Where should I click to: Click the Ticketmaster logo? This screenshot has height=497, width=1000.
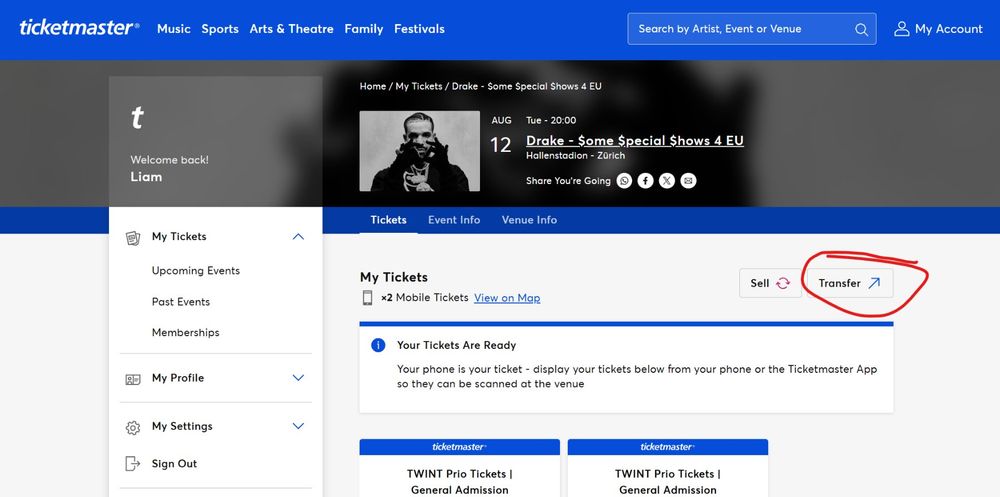[x=79, y=28]
